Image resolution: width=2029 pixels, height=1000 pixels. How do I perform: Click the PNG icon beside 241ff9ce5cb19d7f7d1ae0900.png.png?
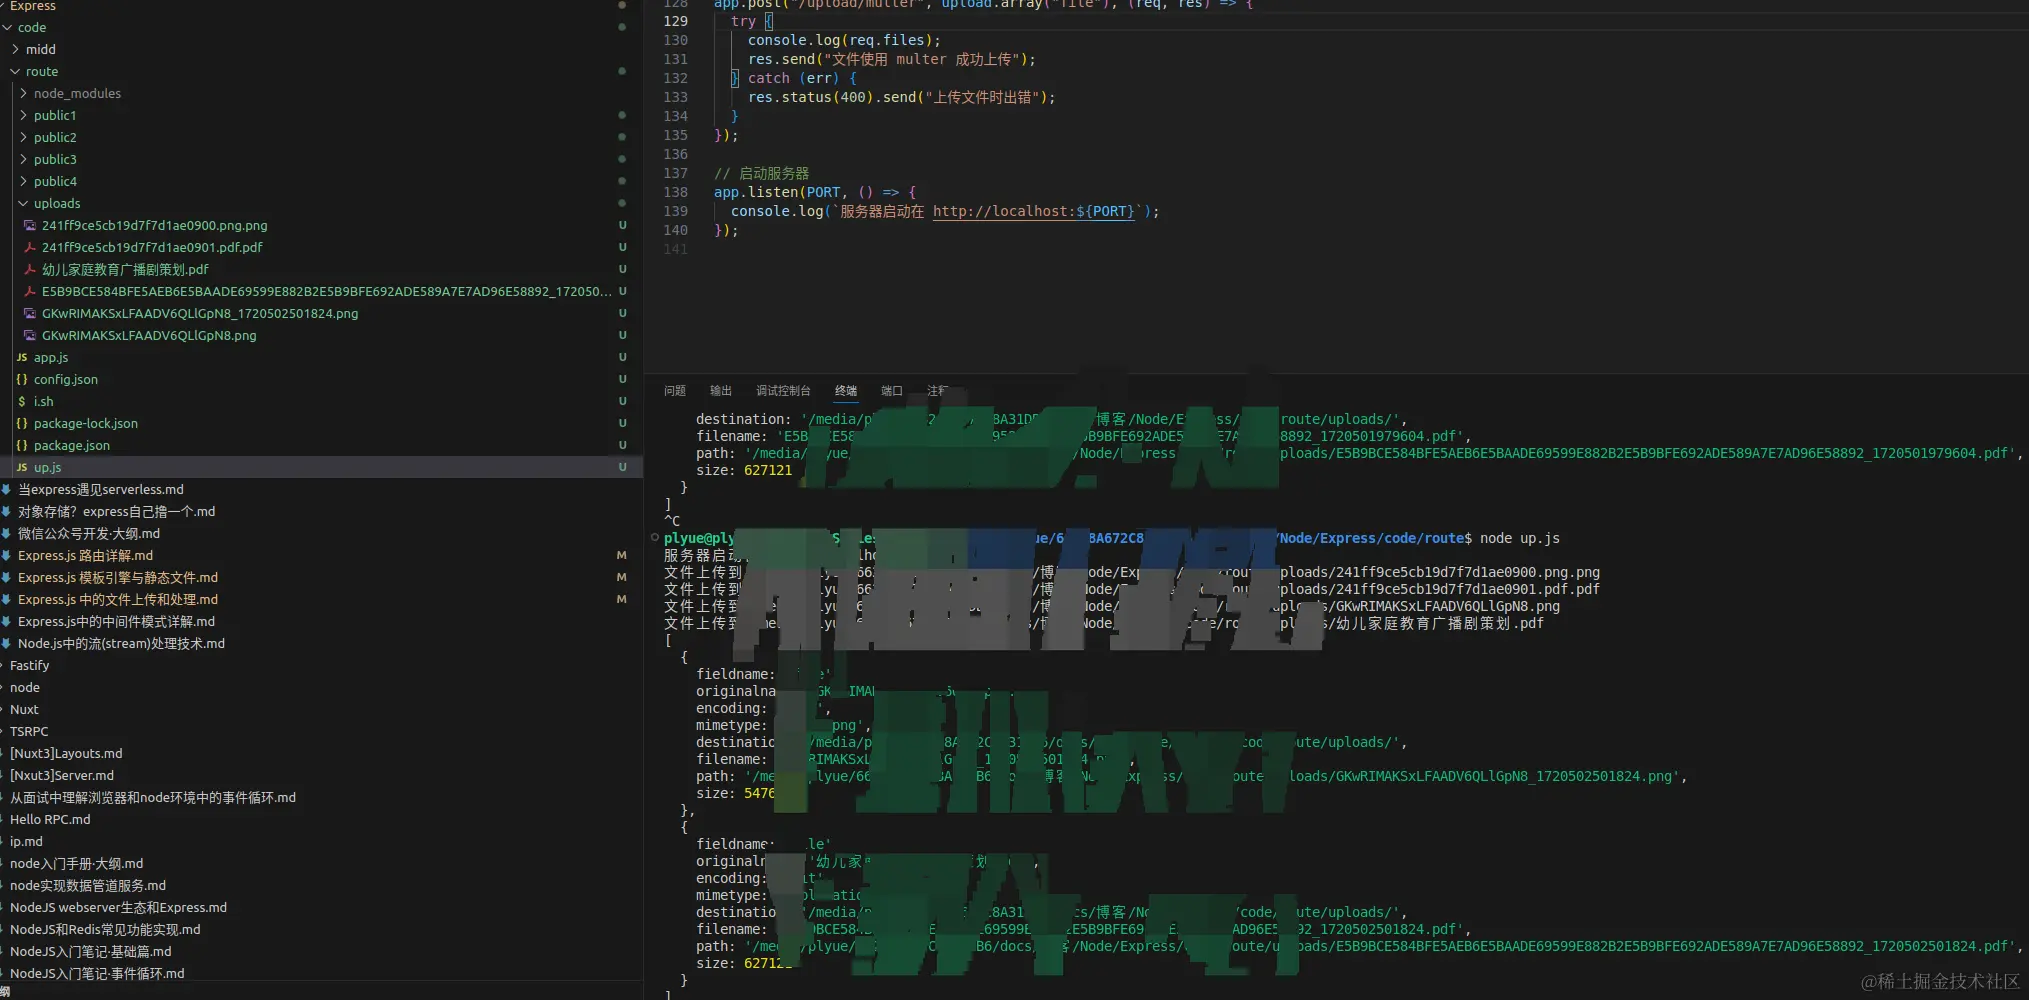(x=30, y=226)
